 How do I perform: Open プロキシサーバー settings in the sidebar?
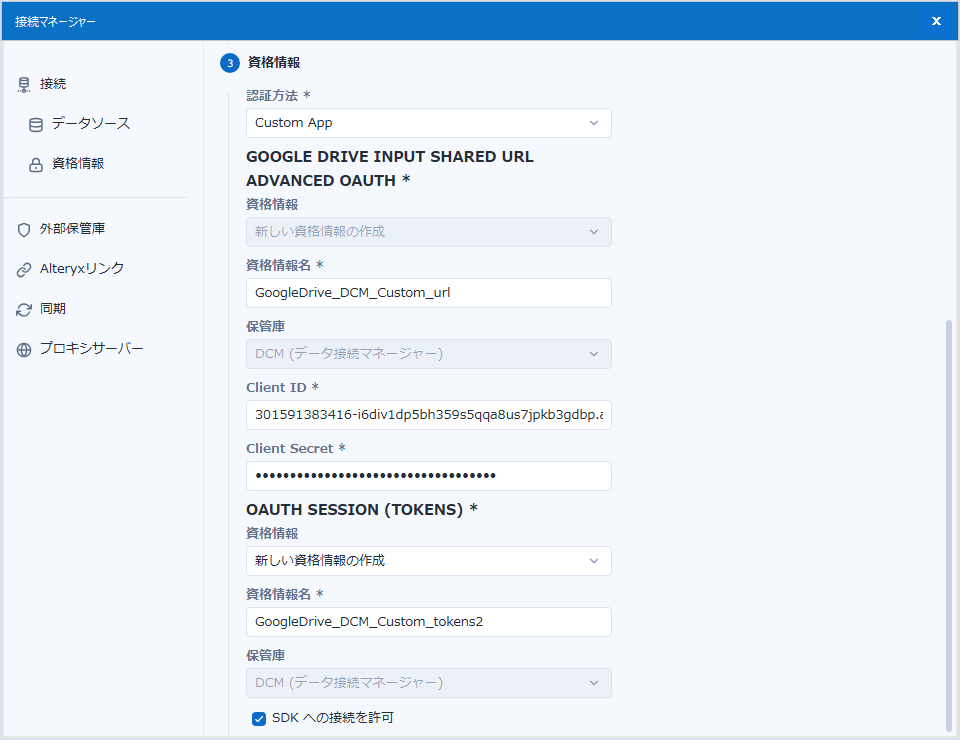coord(92,349)
